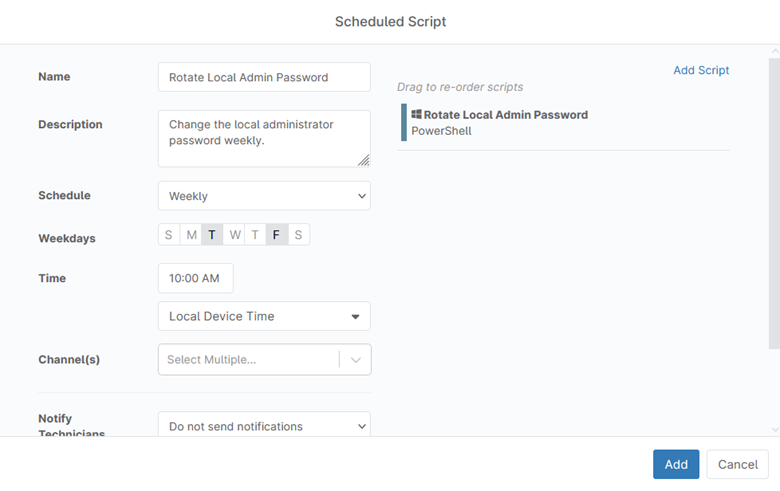
Task: Open the Local Device Time dropdown
Action: click(264, 316)
